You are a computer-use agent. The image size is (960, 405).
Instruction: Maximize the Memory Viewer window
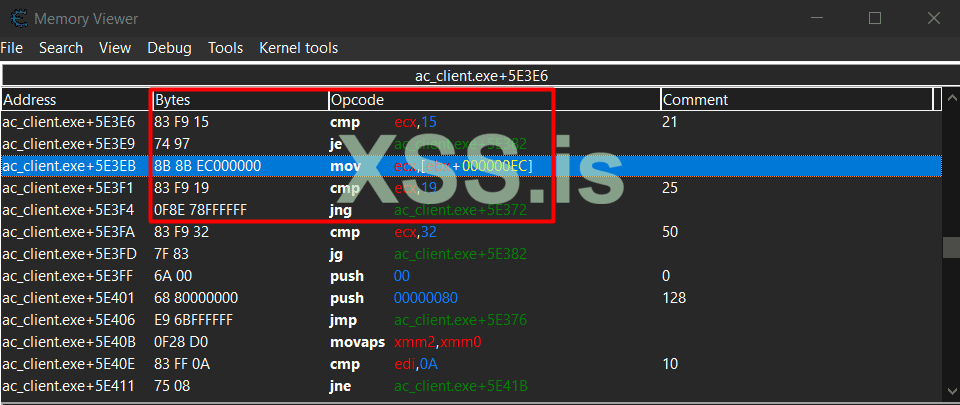tap(875, 18)
